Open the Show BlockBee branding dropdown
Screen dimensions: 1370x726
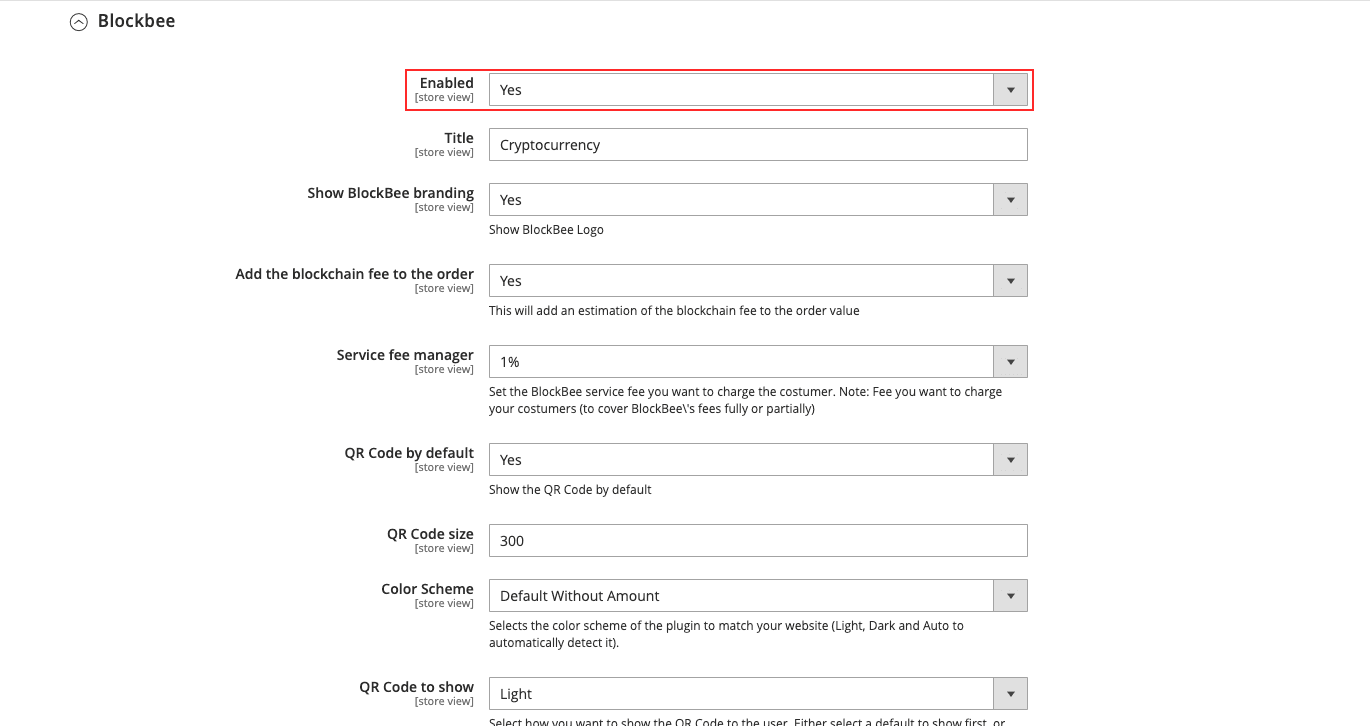[x=740, y=199]
